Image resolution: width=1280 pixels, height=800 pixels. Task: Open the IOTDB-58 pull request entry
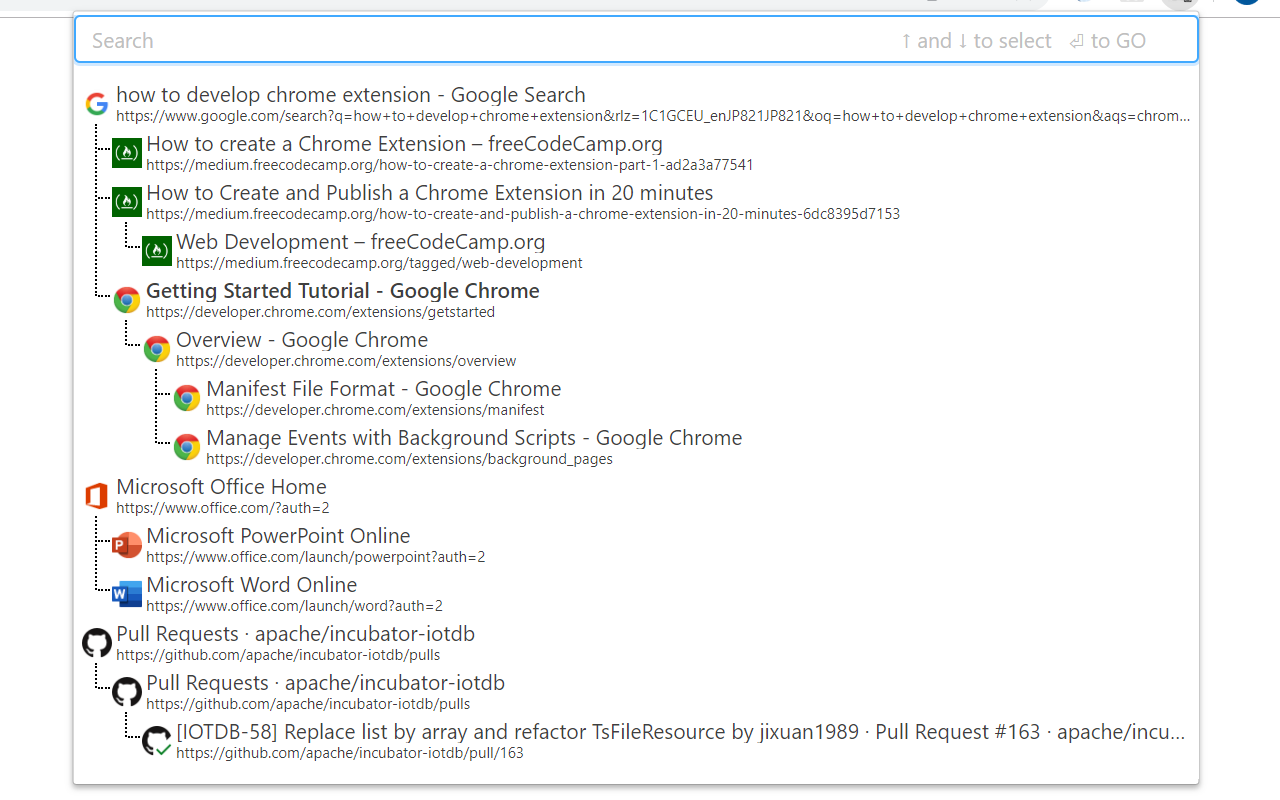click(500, 731)
